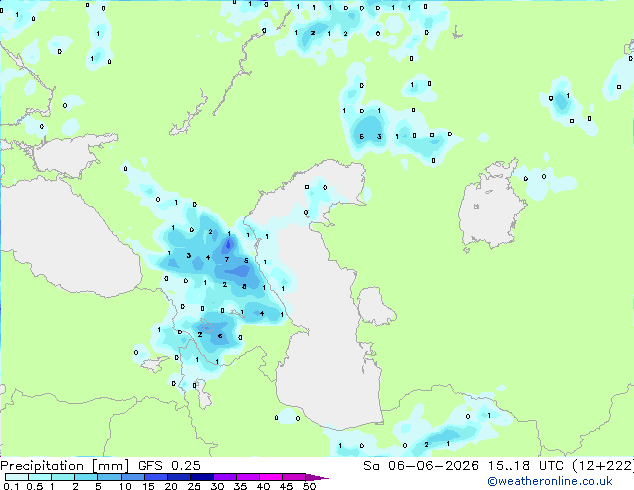Click the "25" legend scale label
Screen dimensions: 634x490
194,486
